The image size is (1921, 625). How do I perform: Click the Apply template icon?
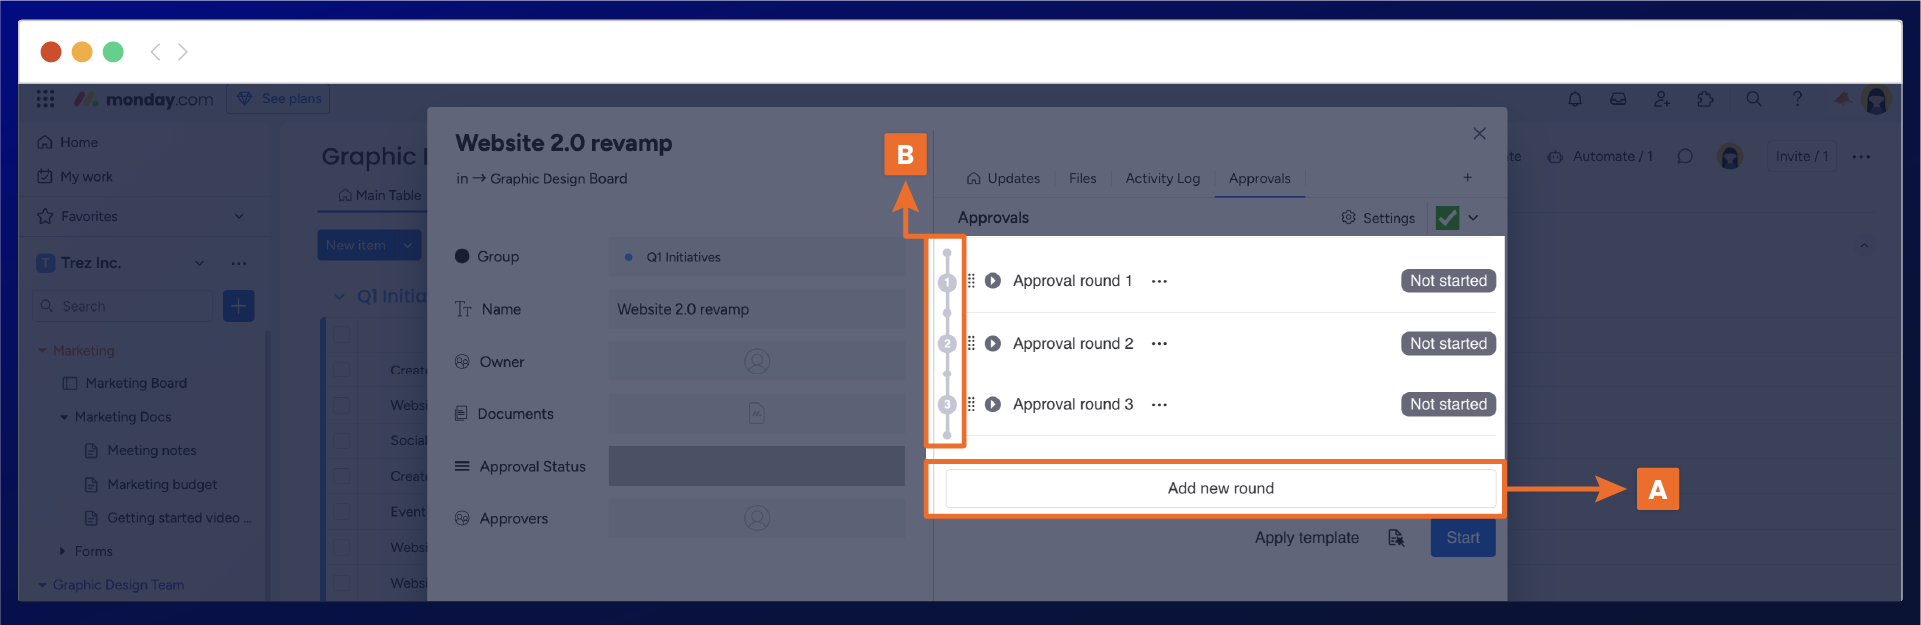[x=1396, y=538]
